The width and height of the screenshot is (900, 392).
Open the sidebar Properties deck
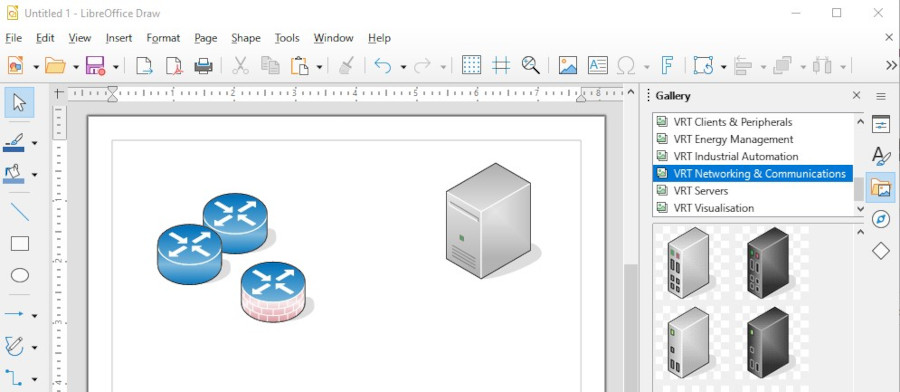pyautogui.click(x=880, y=124)
